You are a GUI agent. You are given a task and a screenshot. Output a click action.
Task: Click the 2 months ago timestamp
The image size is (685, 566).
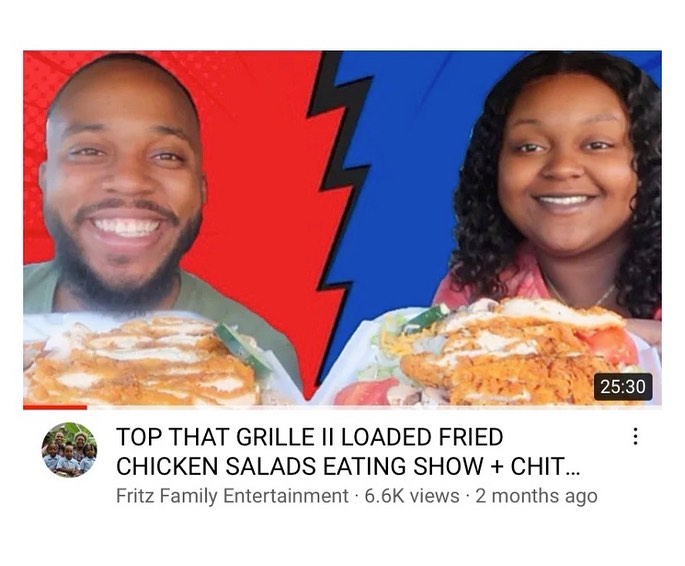pos(536,496)
